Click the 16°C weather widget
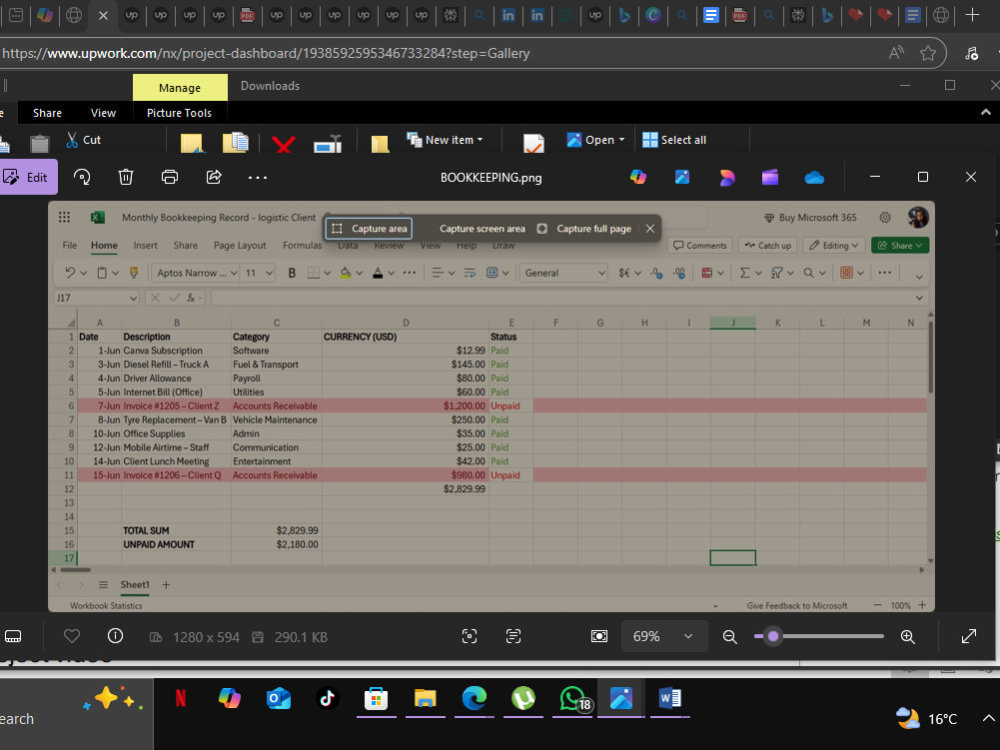The height and width of the screenshot is (750, 1000). point(926,719)
